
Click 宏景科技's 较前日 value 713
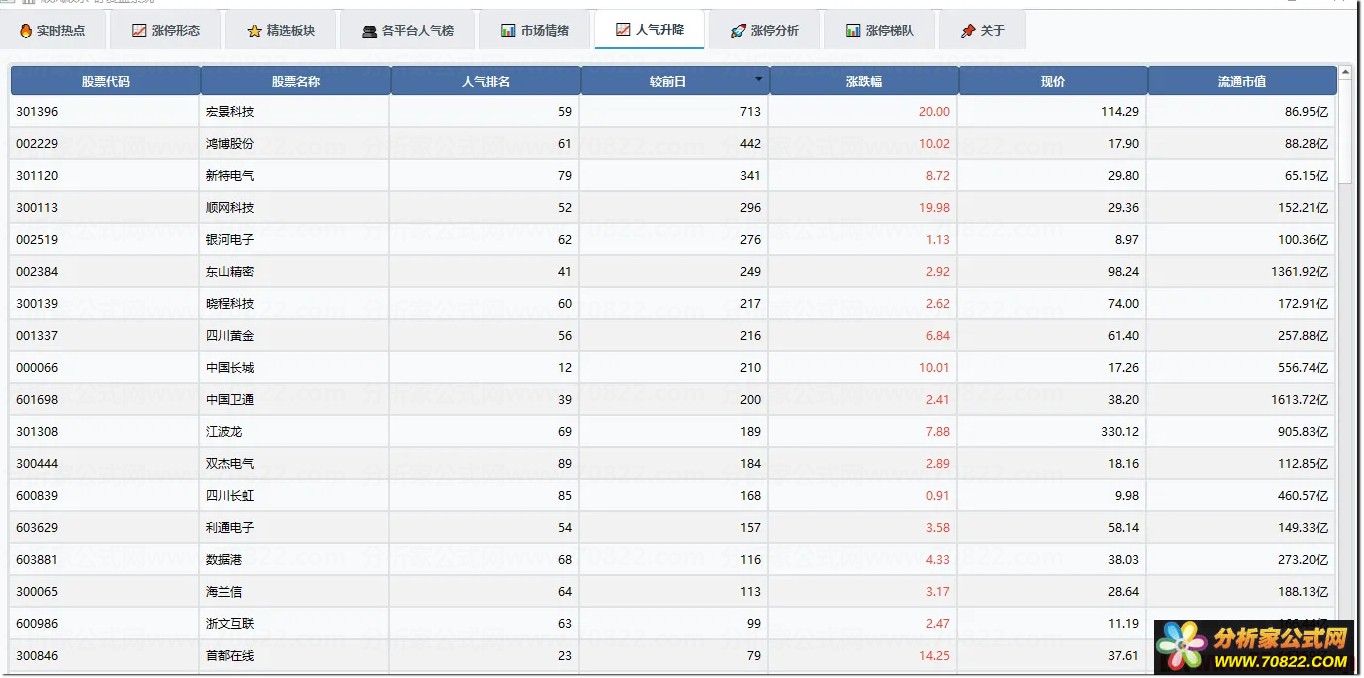pyautogui.click(x=751, y=112)
